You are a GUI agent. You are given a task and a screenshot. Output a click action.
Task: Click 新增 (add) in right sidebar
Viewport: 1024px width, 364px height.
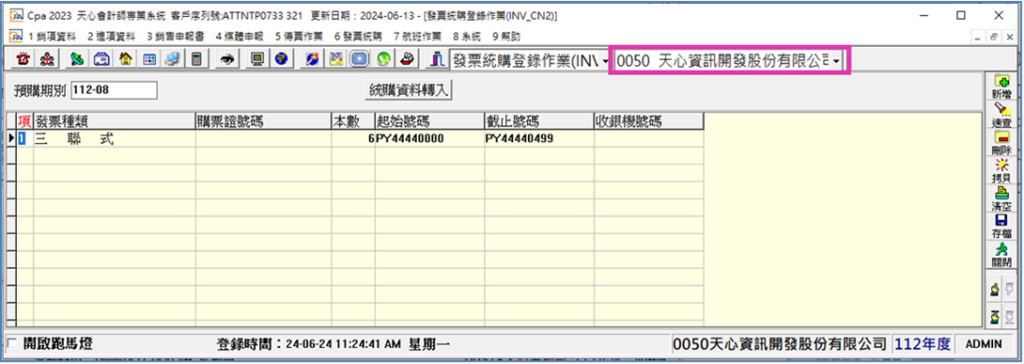[x=1001, y=86]
